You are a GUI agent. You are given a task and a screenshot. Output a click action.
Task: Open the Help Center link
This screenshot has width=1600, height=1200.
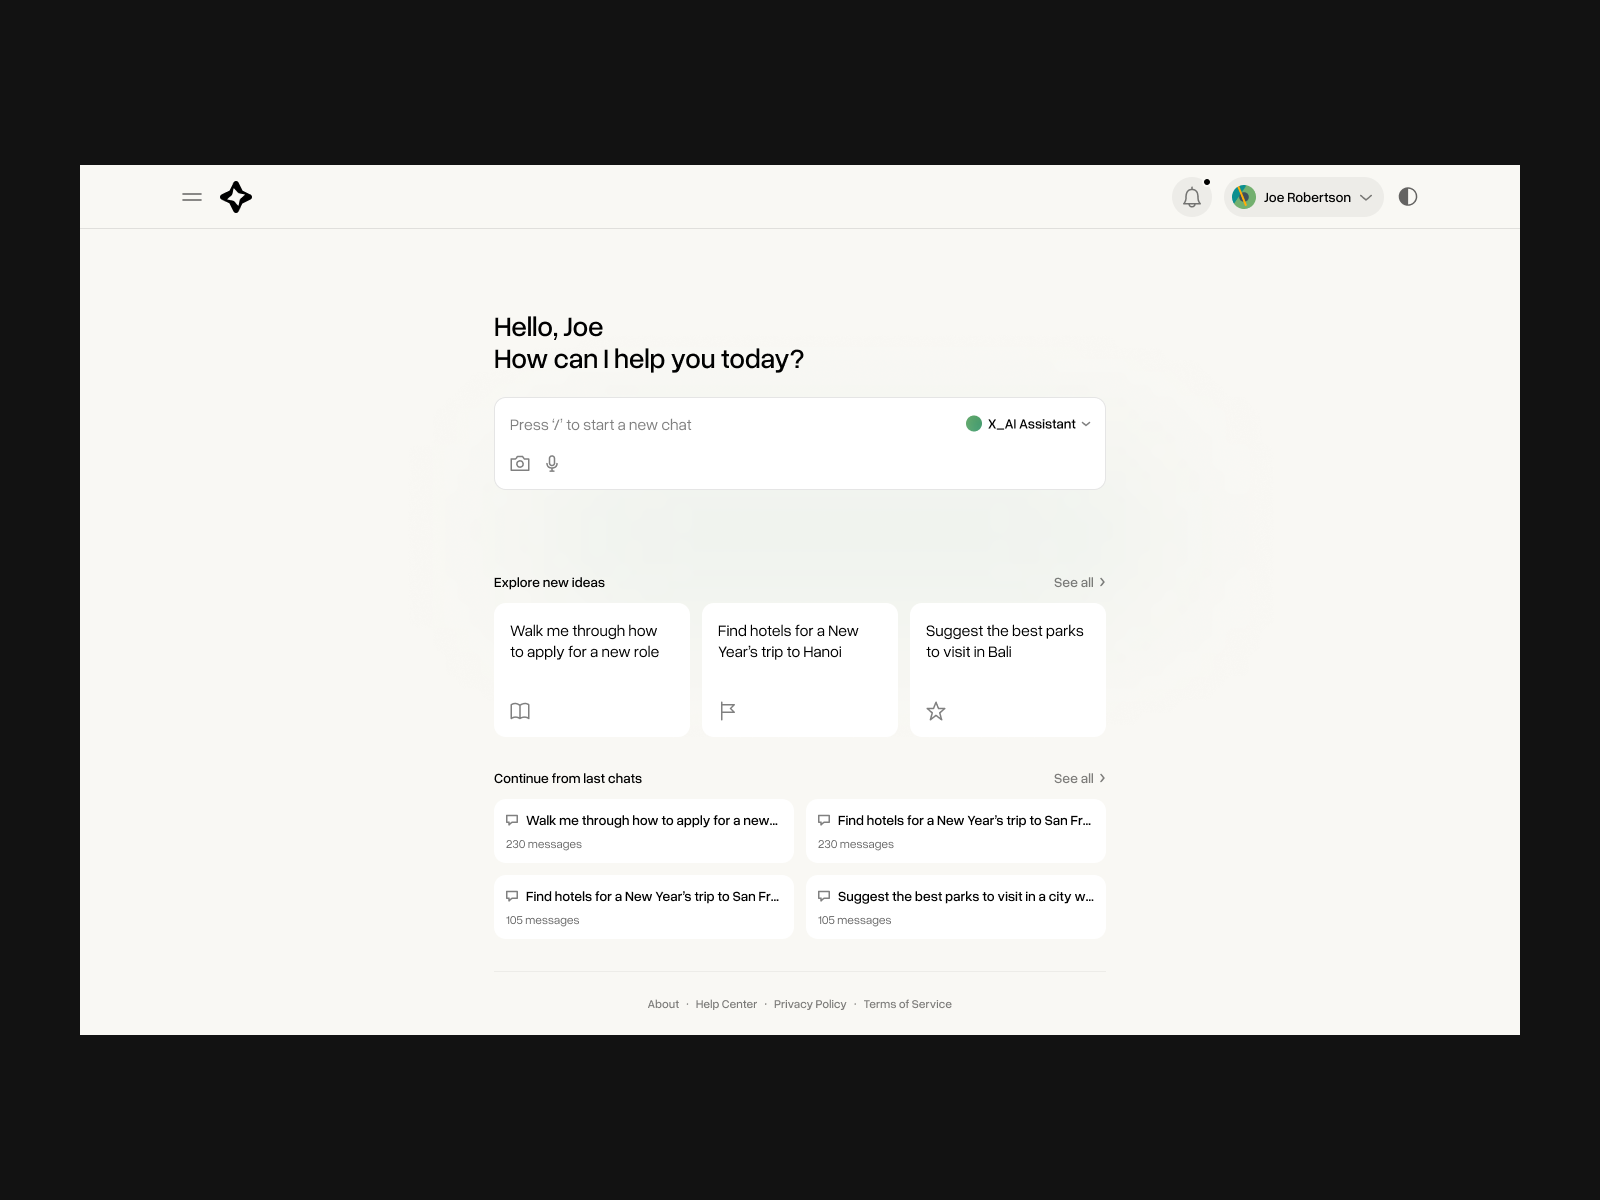(x=726, y=1004)
